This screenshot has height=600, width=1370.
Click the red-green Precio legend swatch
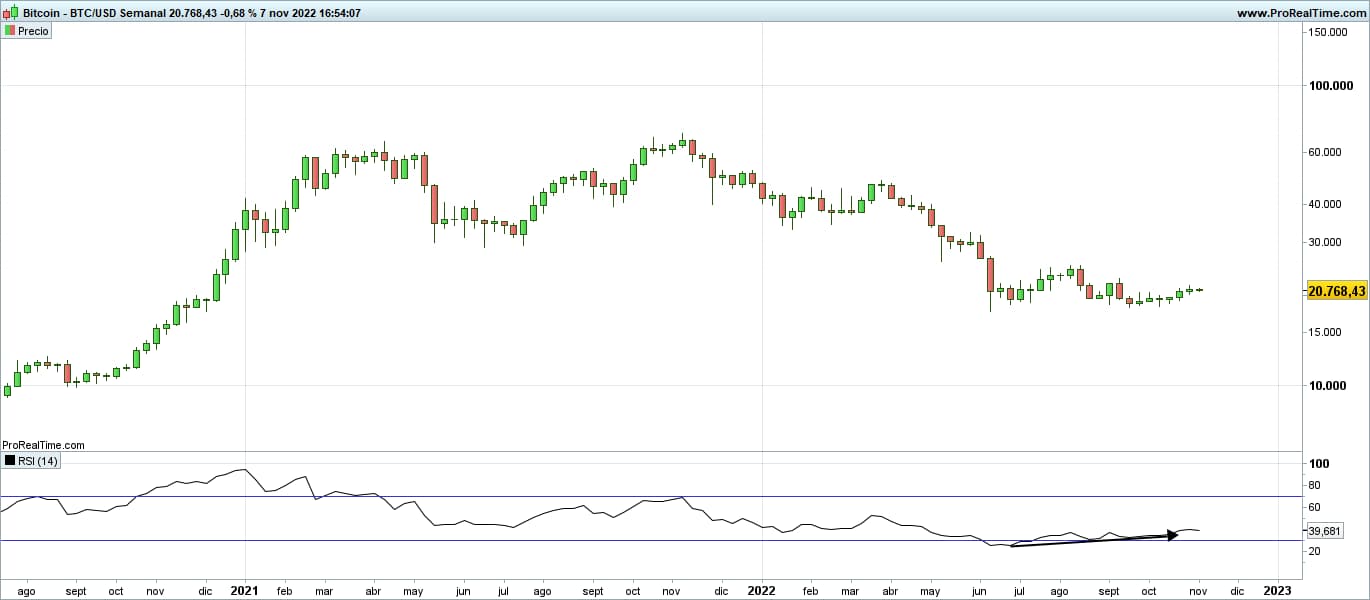pyautogui.click(x=10, y=31)
